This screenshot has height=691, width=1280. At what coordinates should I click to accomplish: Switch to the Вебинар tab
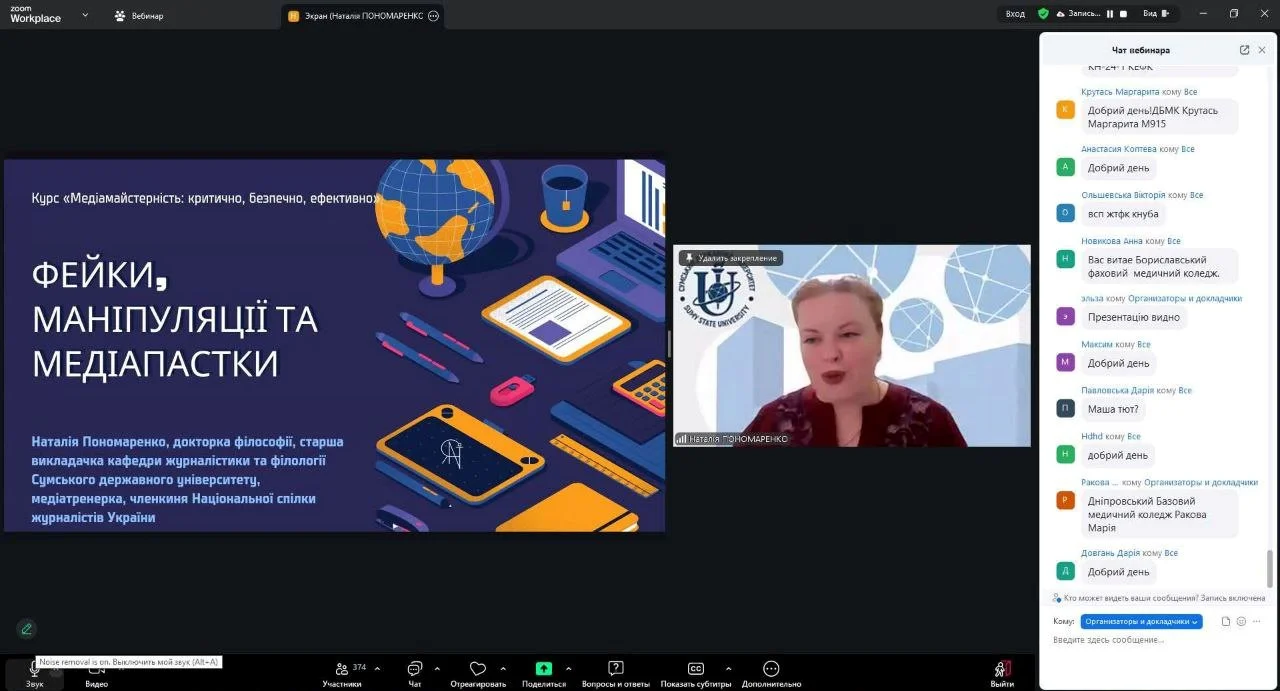(x=139, y=16)
